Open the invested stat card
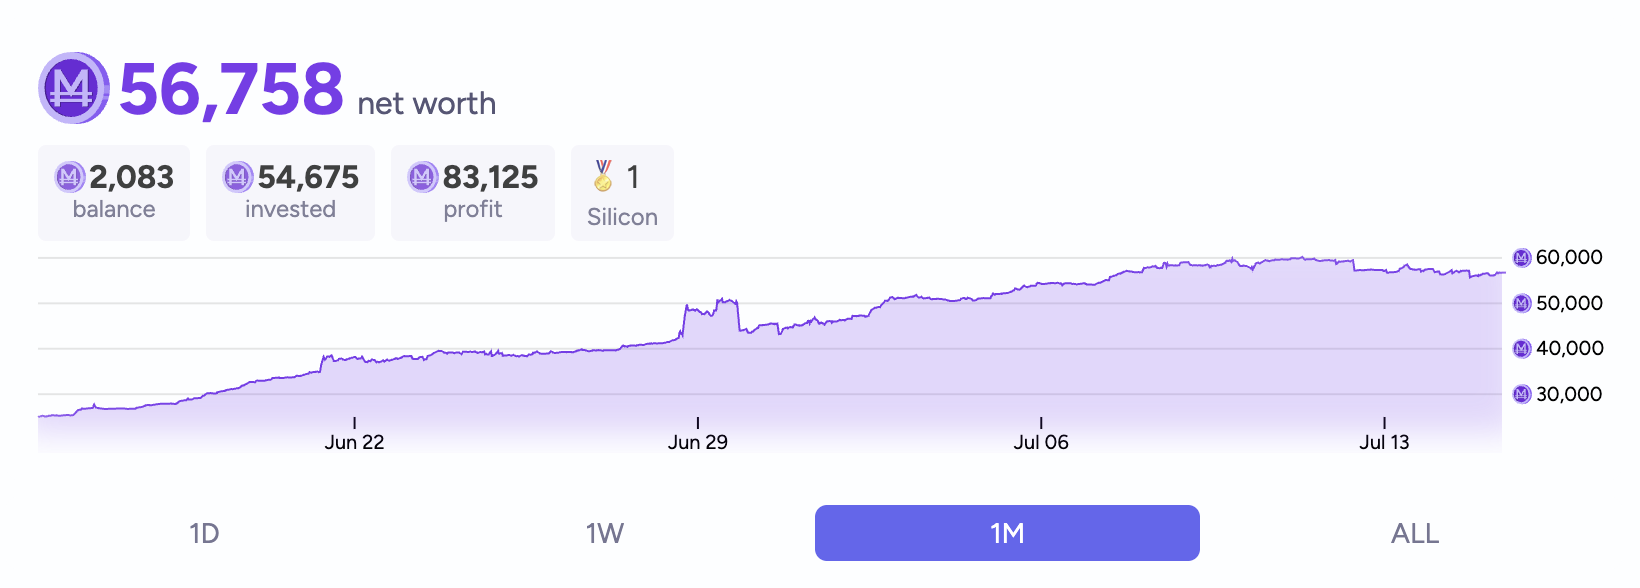Image resolution: width=1640 pixels, height=588 pixels. pos(290,193)
